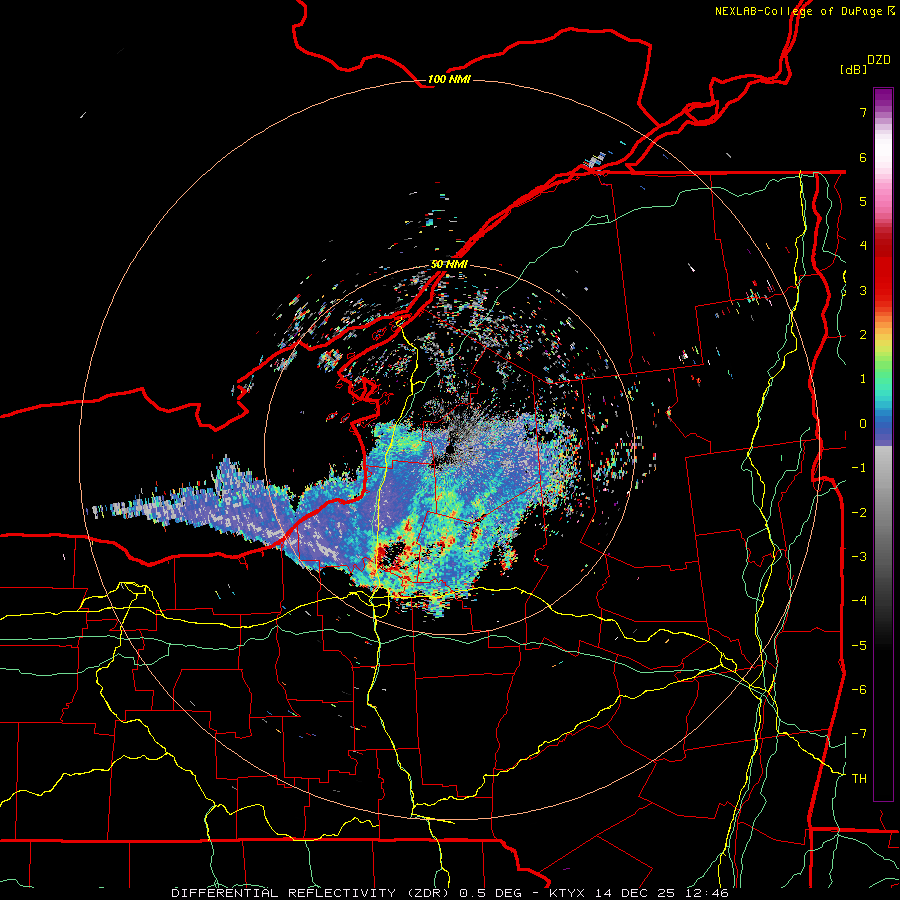Image resolution: width=900 pixels, height=900 pixels.
Task: Click the 100 NMI range ring label
Action: [449, 79]
